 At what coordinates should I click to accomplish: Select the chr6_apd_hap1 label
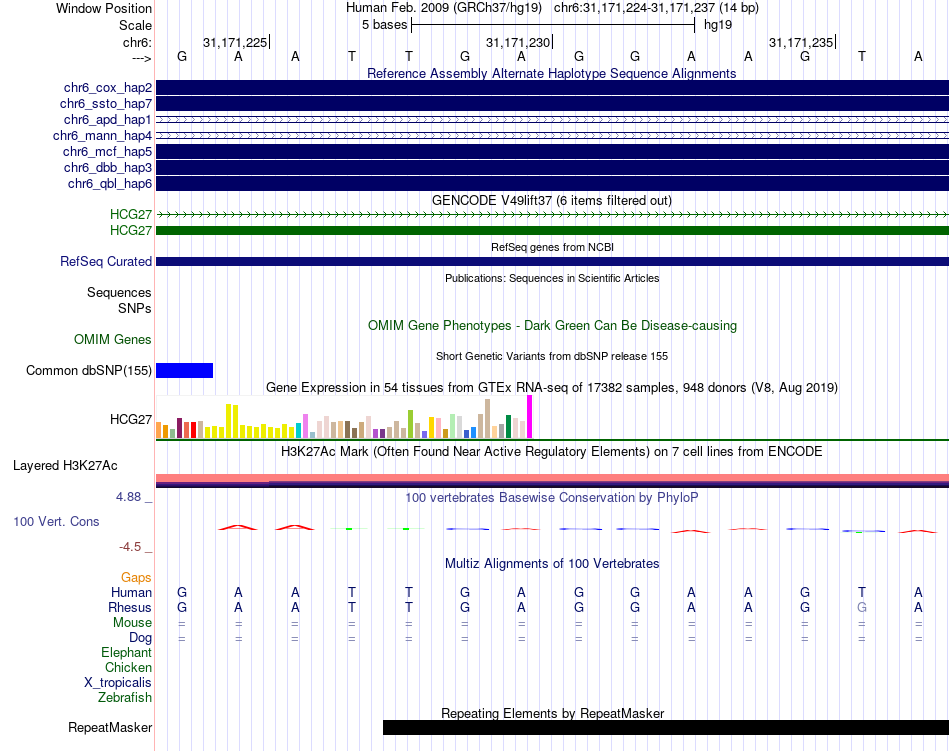(x=107, y=119)
